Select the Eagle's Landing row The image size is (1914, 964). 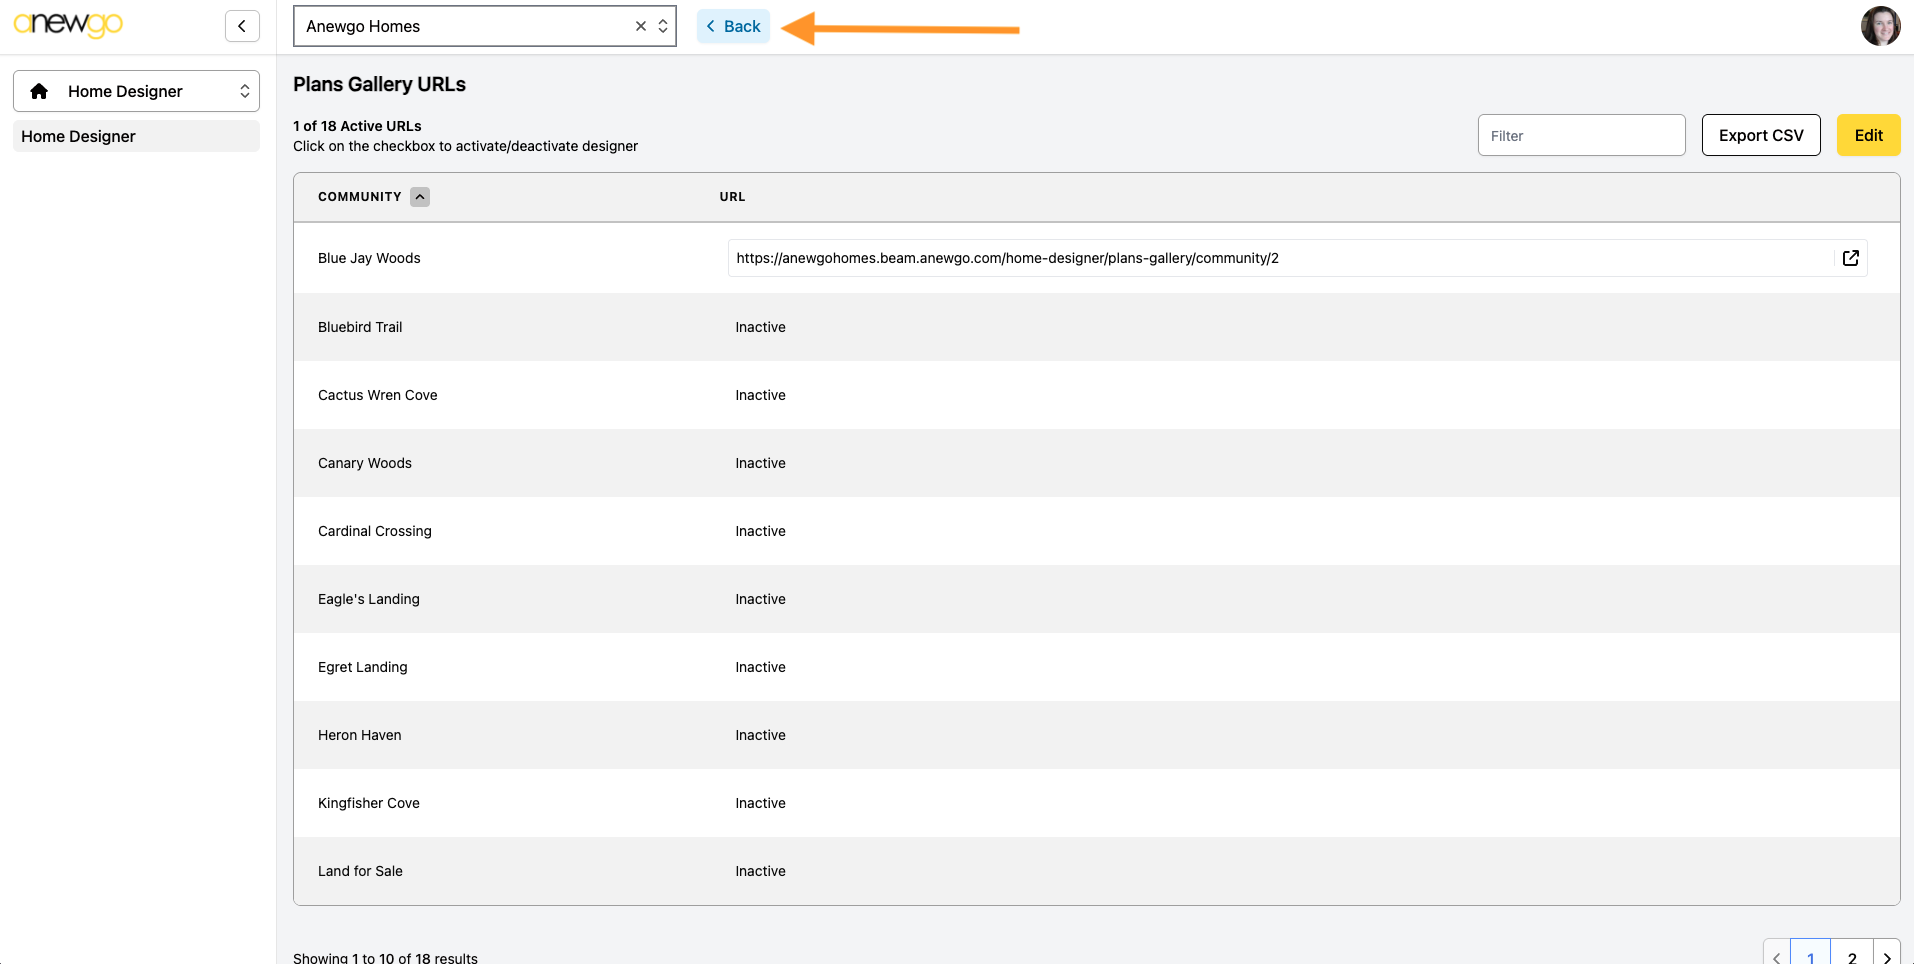click(x=1096, y=599)
